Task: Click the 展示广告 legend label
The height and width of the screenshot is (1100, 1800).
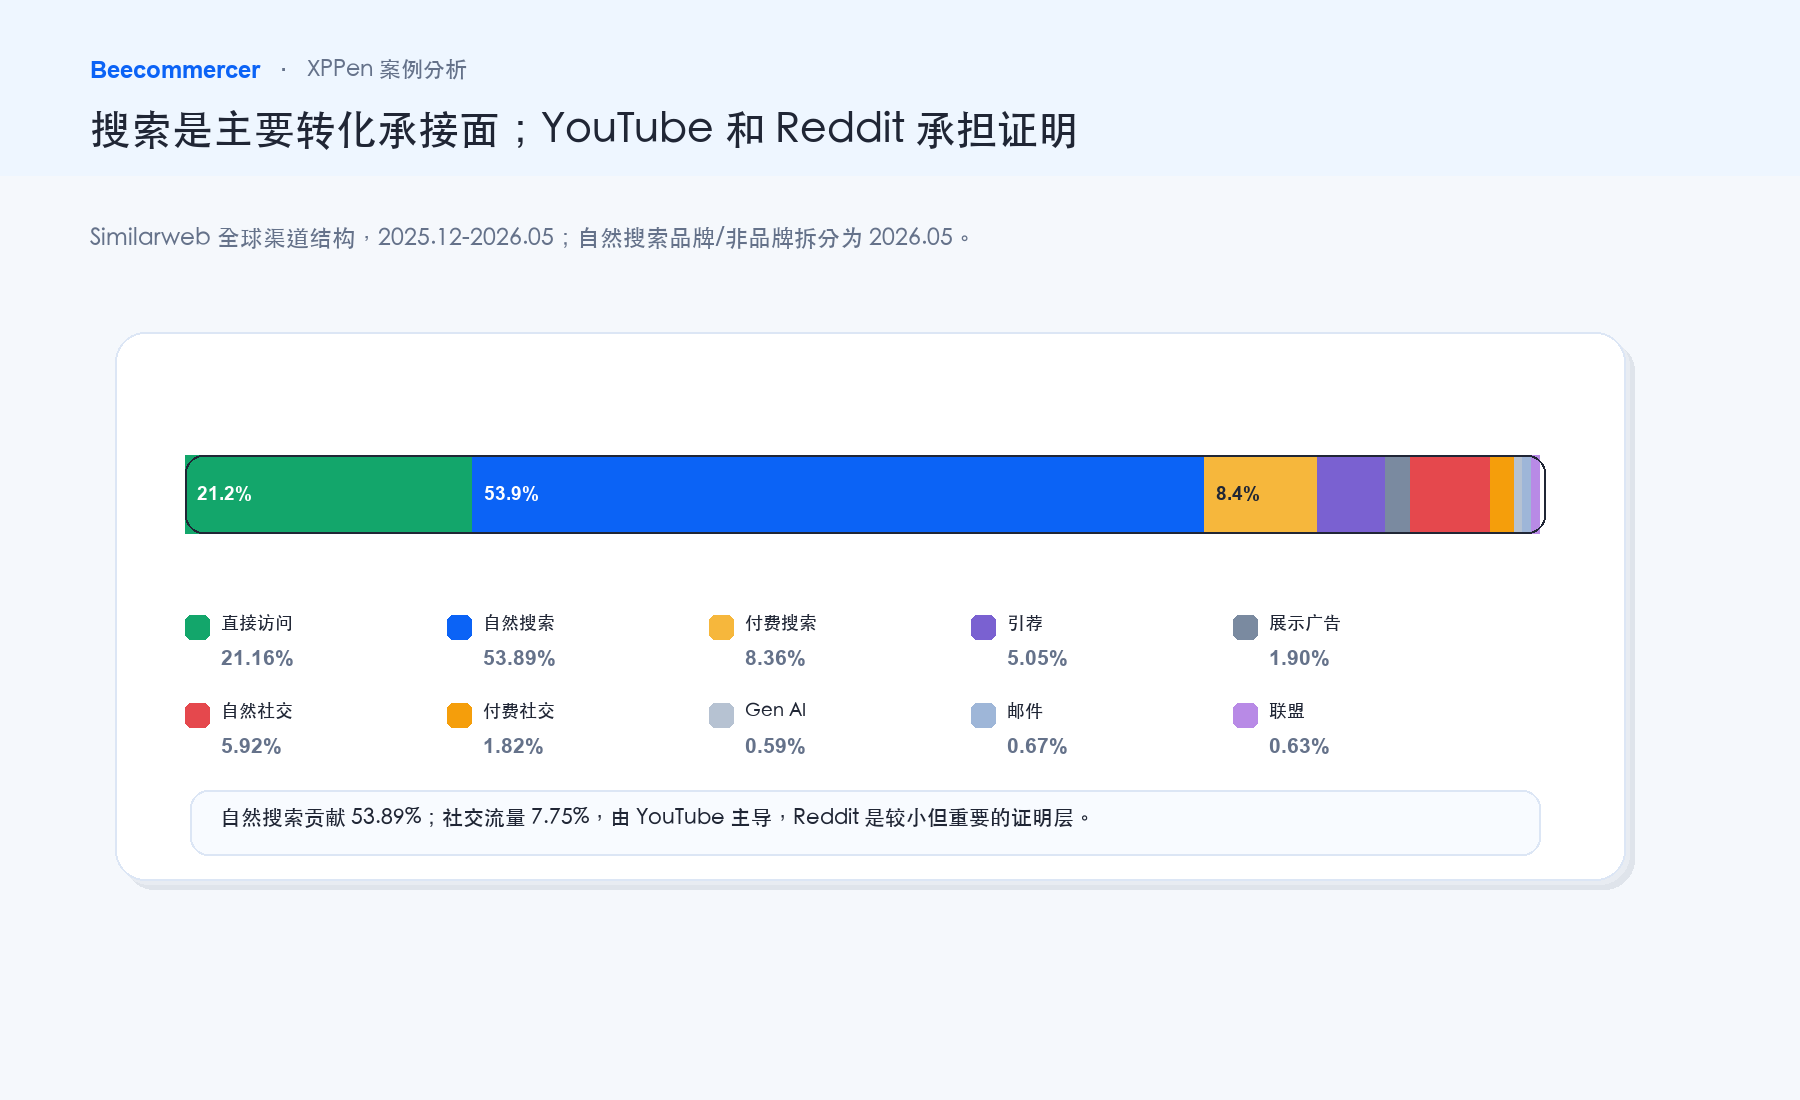Action: (x=1305, y=623)
